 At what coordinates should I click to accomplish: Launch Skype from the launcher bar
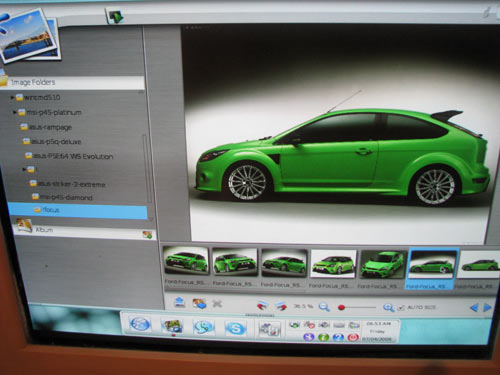coord(235,328)
